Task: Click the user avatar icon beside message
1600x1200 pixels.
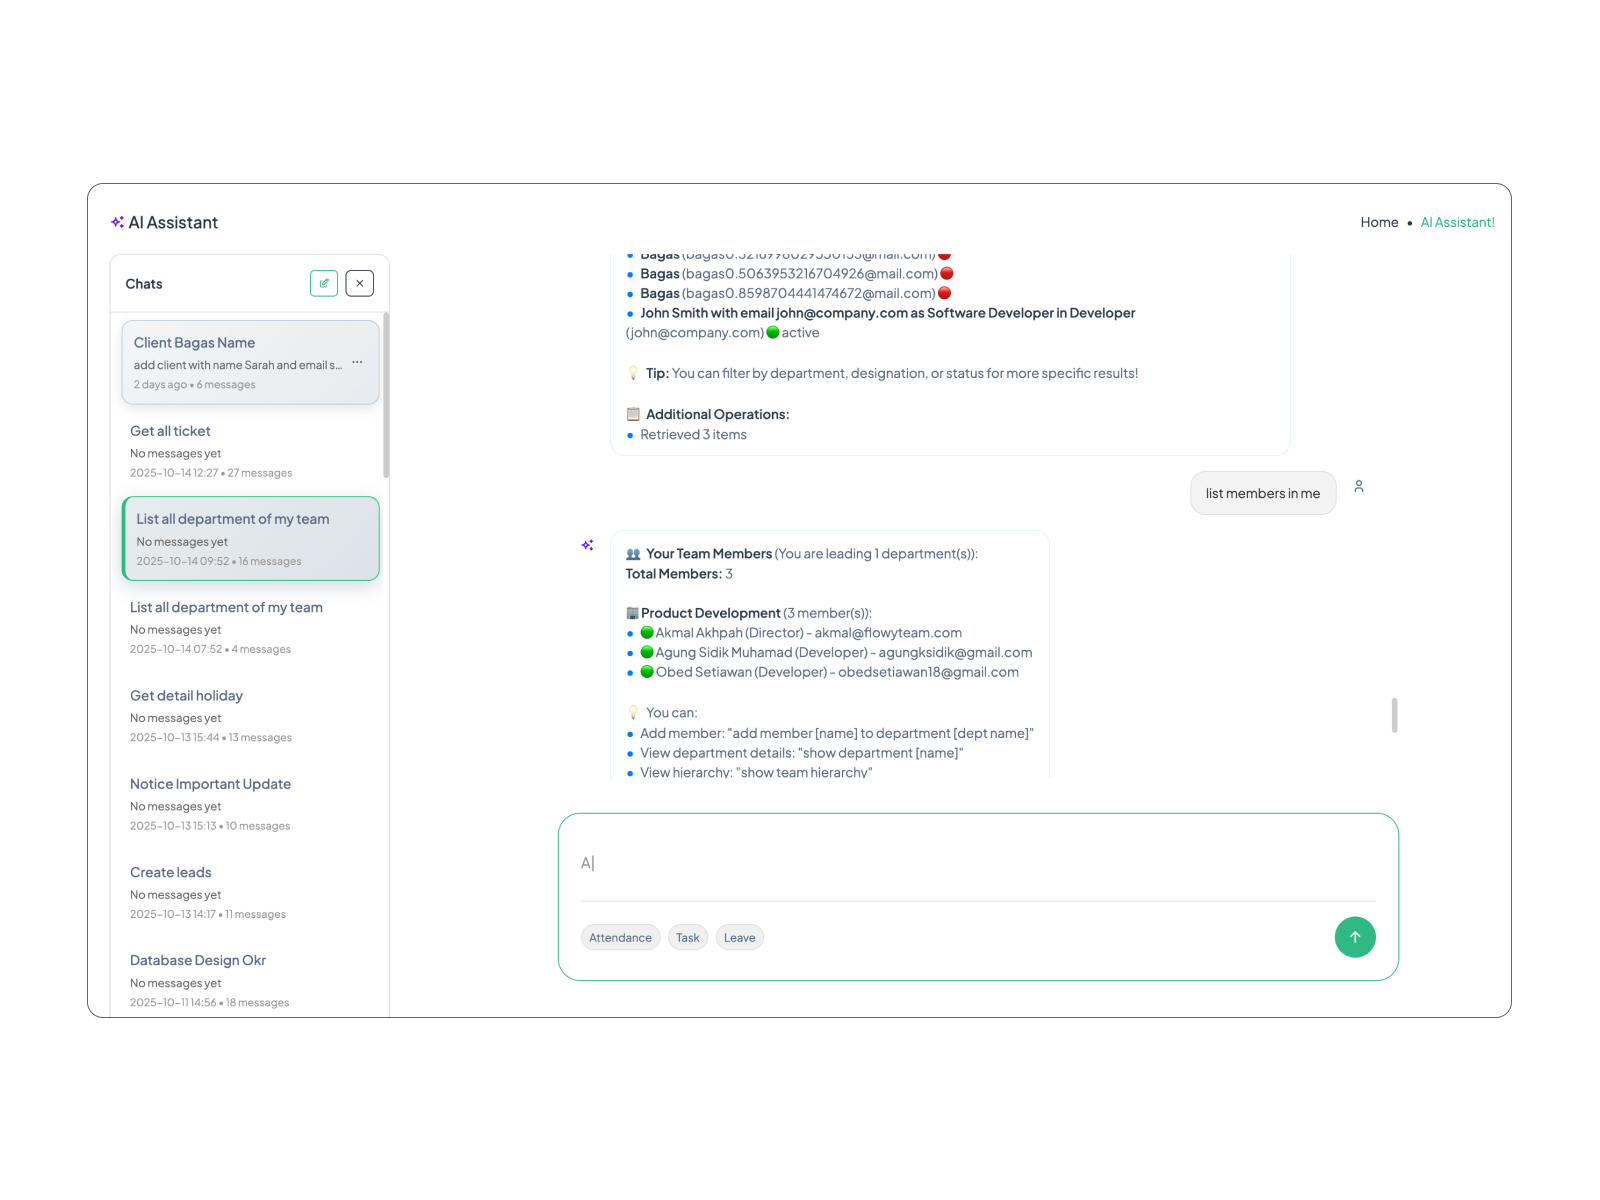Action: tap(1359, 487)
